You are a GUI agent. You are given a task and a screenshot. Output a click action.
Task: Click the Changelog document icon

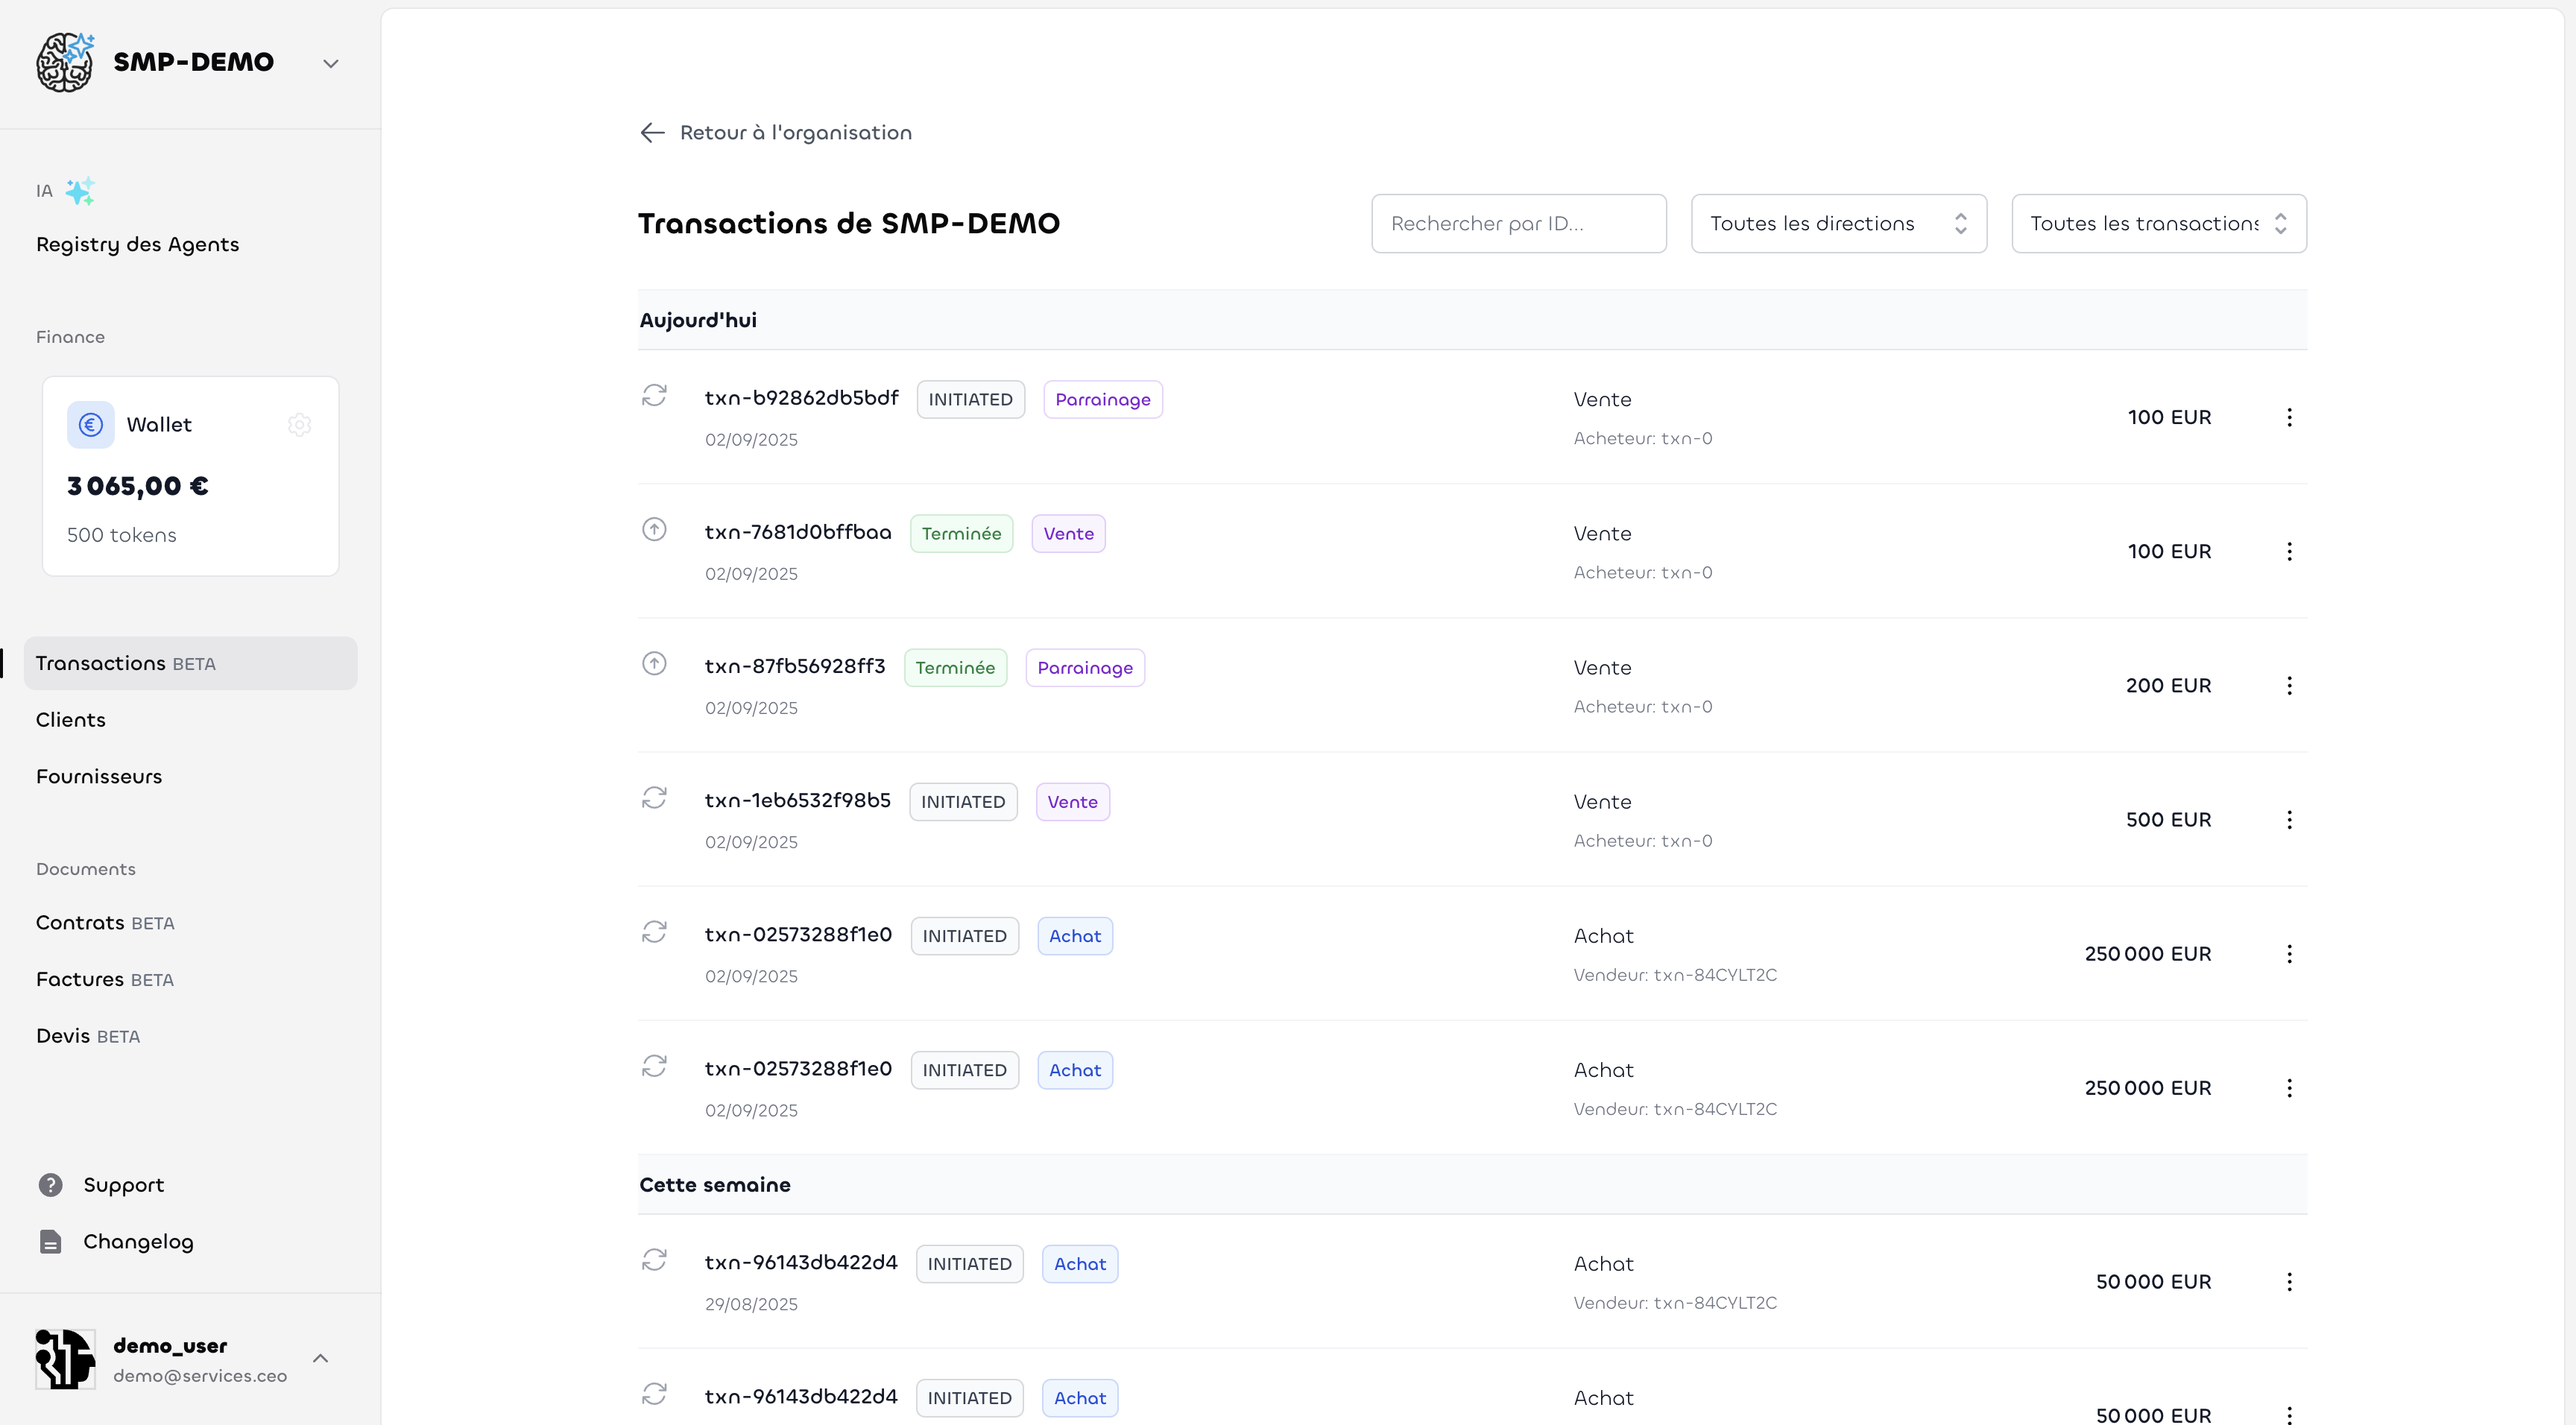(x=50, y=1241)
